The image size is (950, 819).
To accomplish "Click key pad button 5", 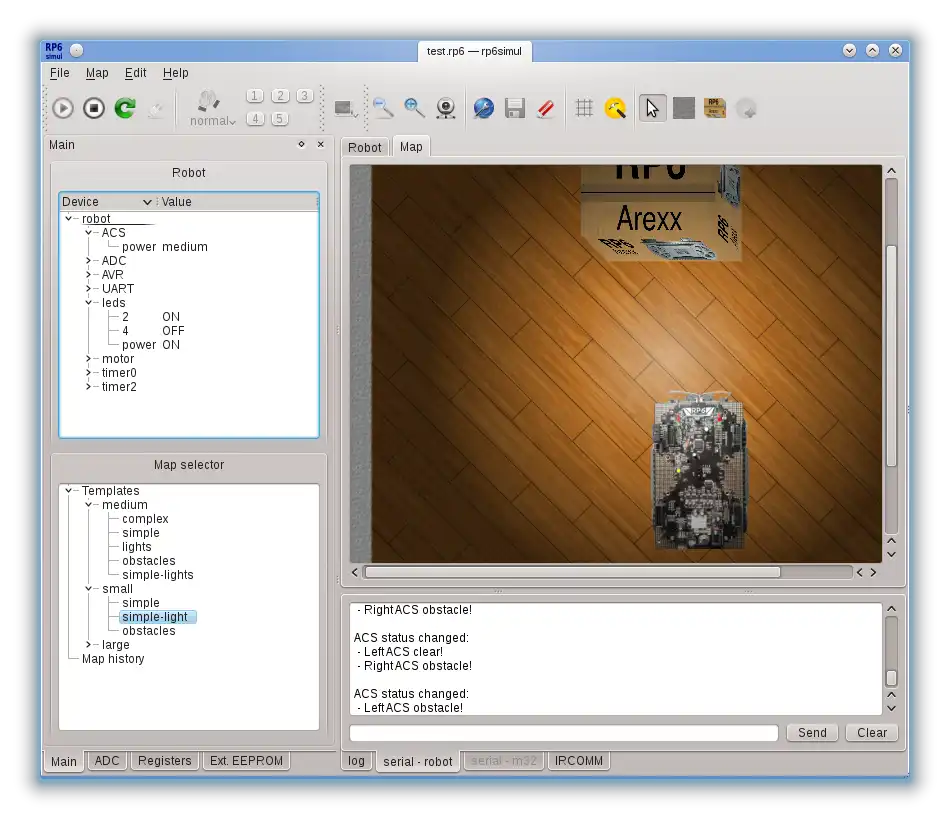I will coord(279,119).
